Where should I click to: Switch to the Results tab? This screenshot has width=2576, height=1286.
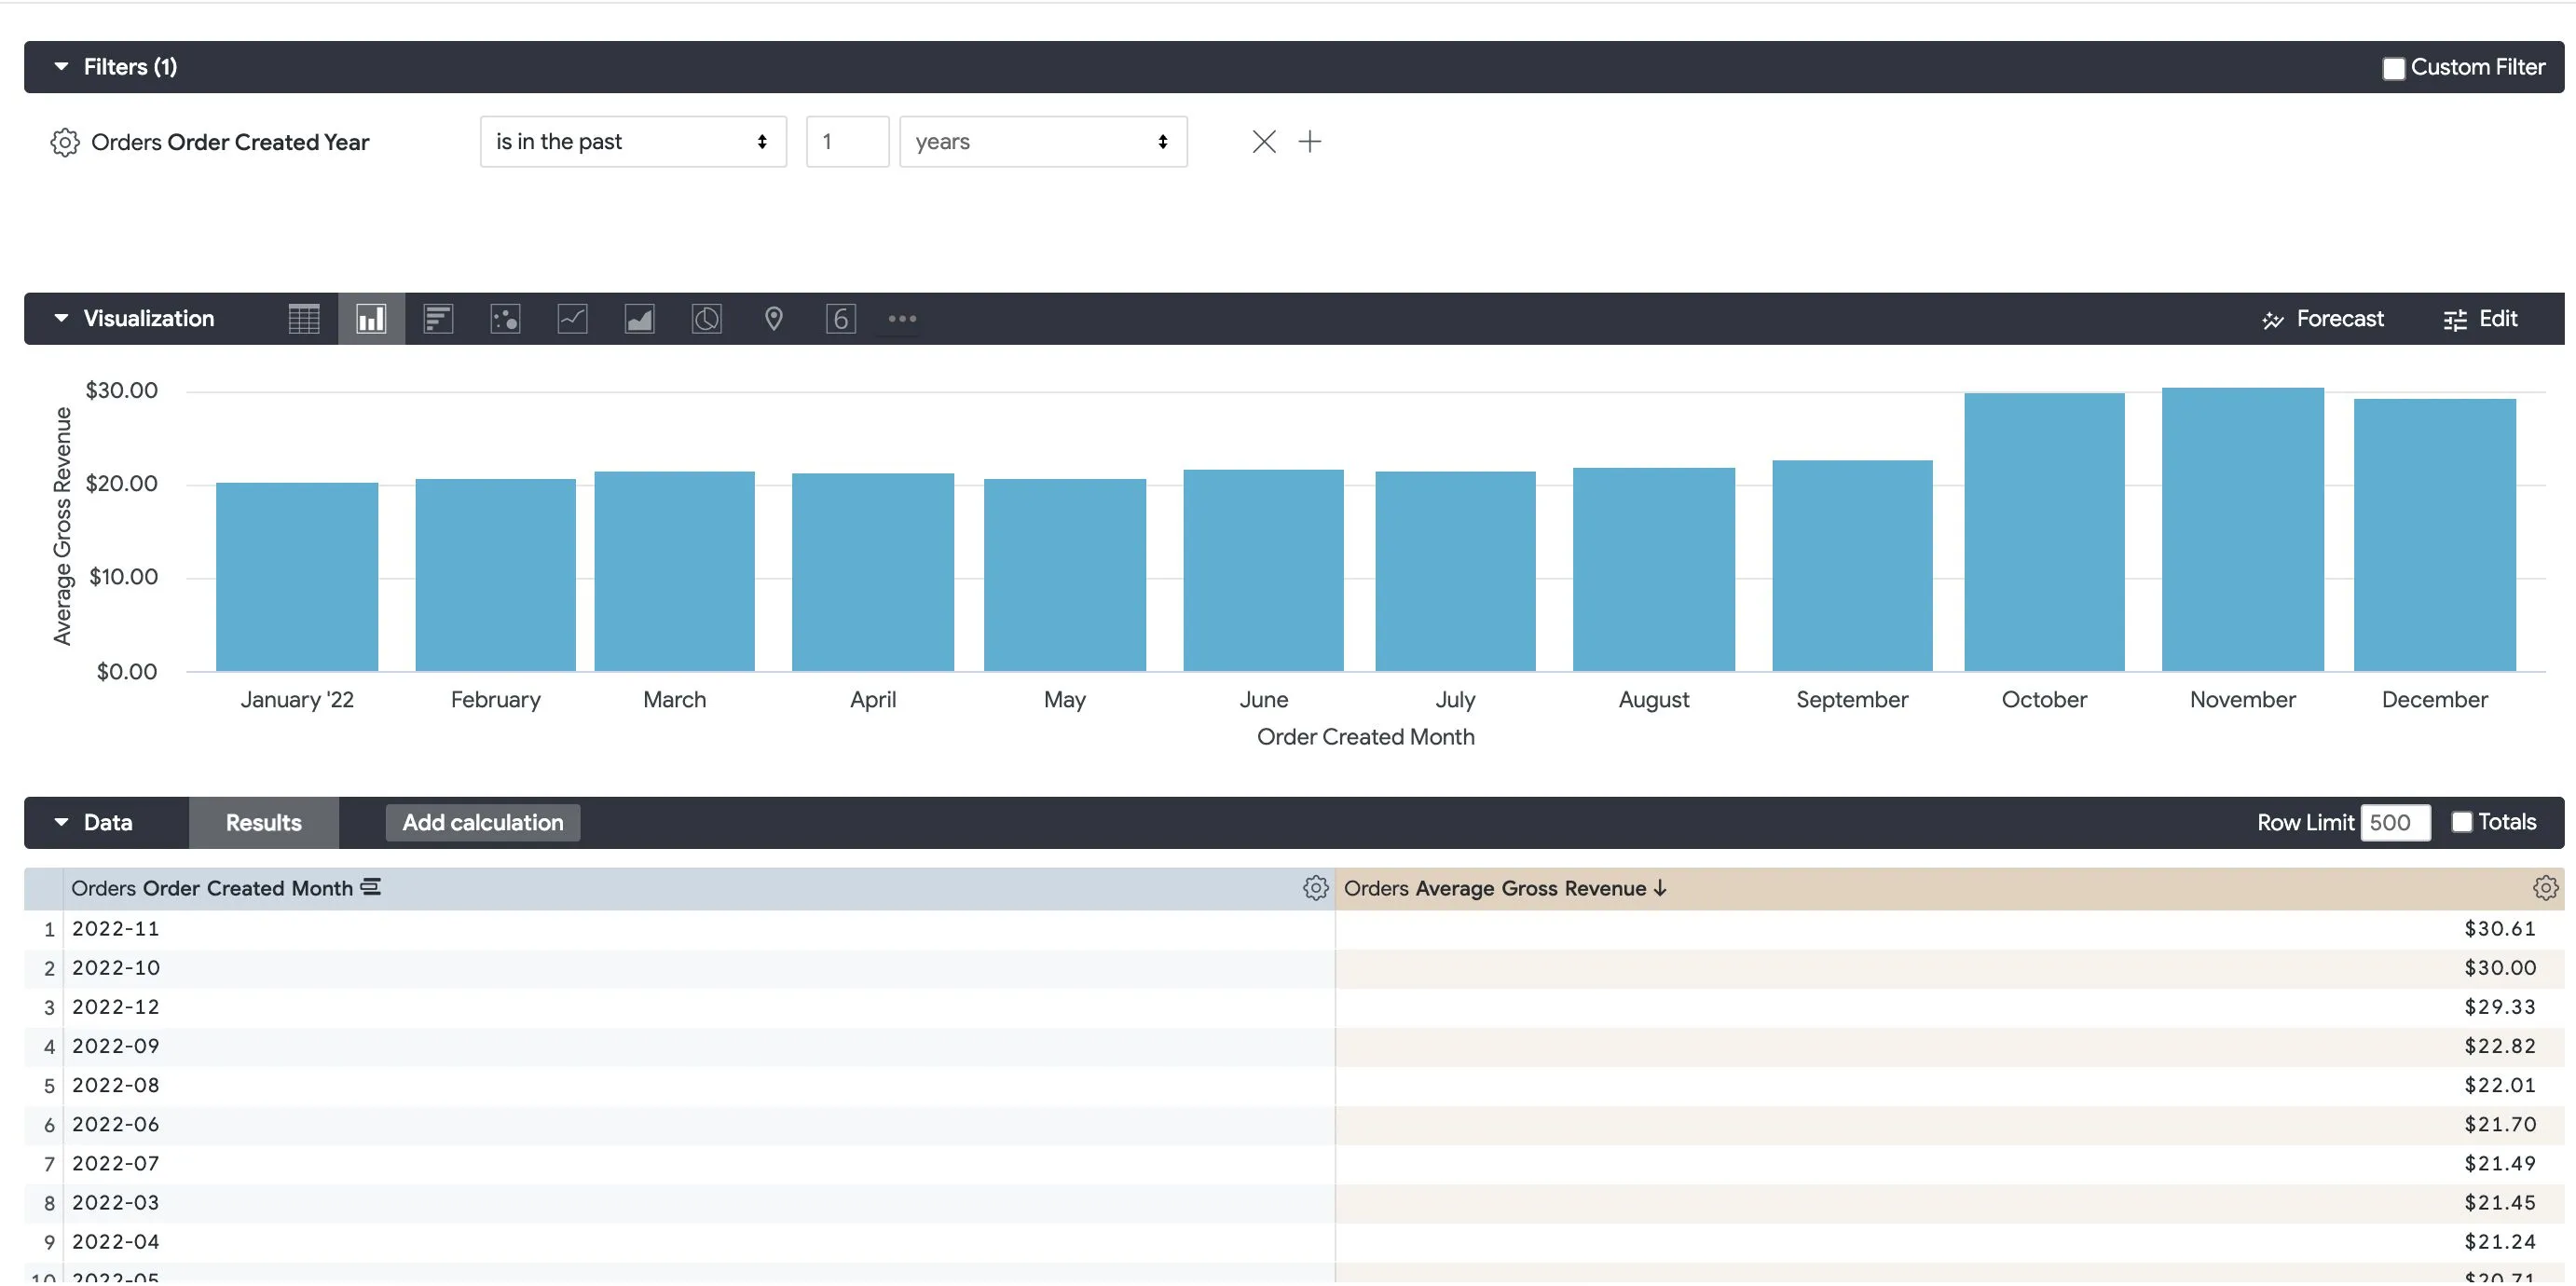(x=263, y=823)
